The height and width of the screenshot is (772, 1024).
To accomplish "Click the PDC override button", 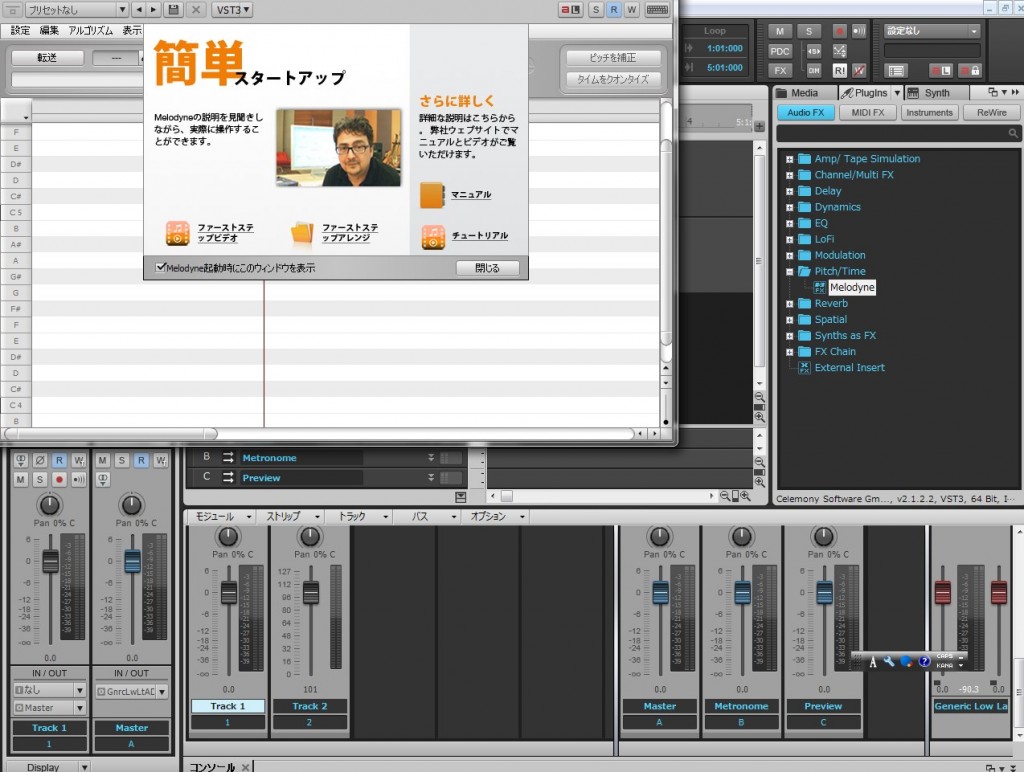I will 780,51.
